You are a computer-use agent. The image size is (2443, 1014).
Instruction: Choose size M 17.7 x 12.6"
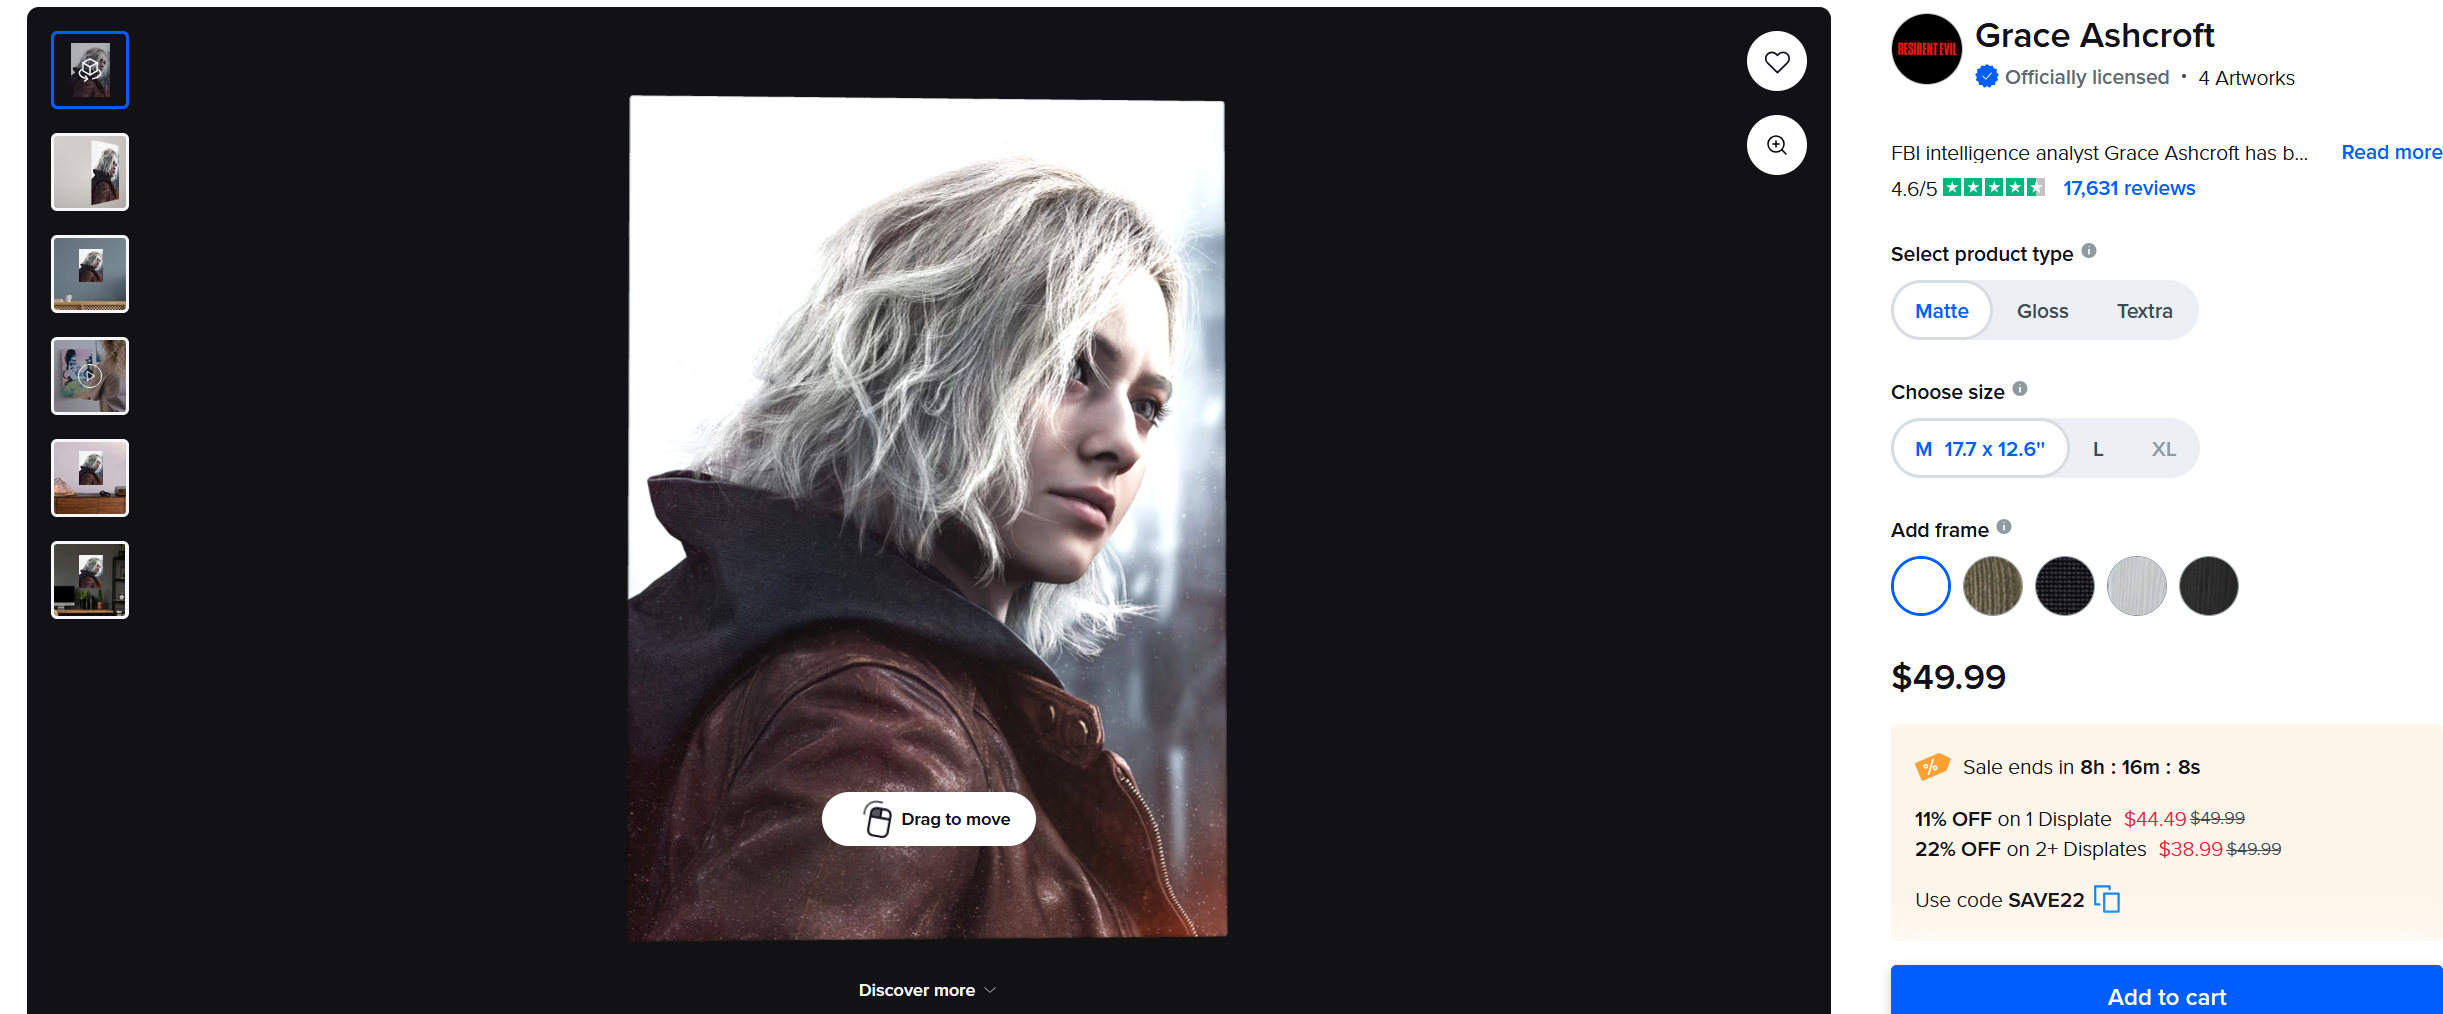(x=1979, y=449)
